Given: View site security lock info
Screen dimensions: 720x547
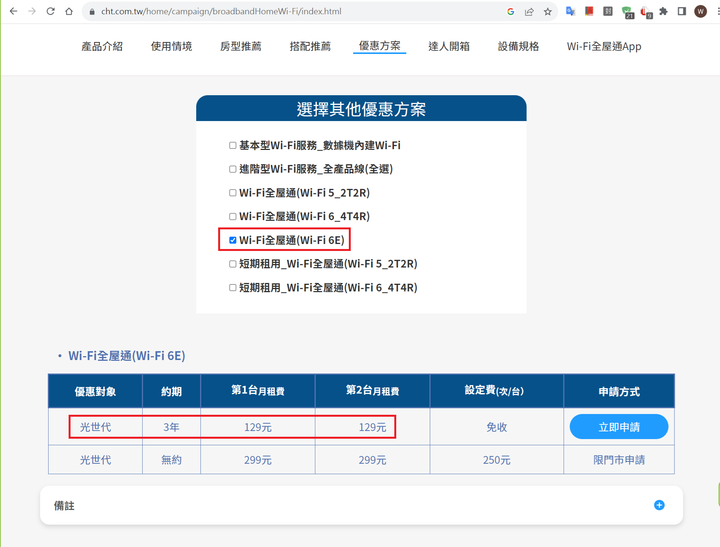Looking at the screenshot, I should tap(92, 11).
